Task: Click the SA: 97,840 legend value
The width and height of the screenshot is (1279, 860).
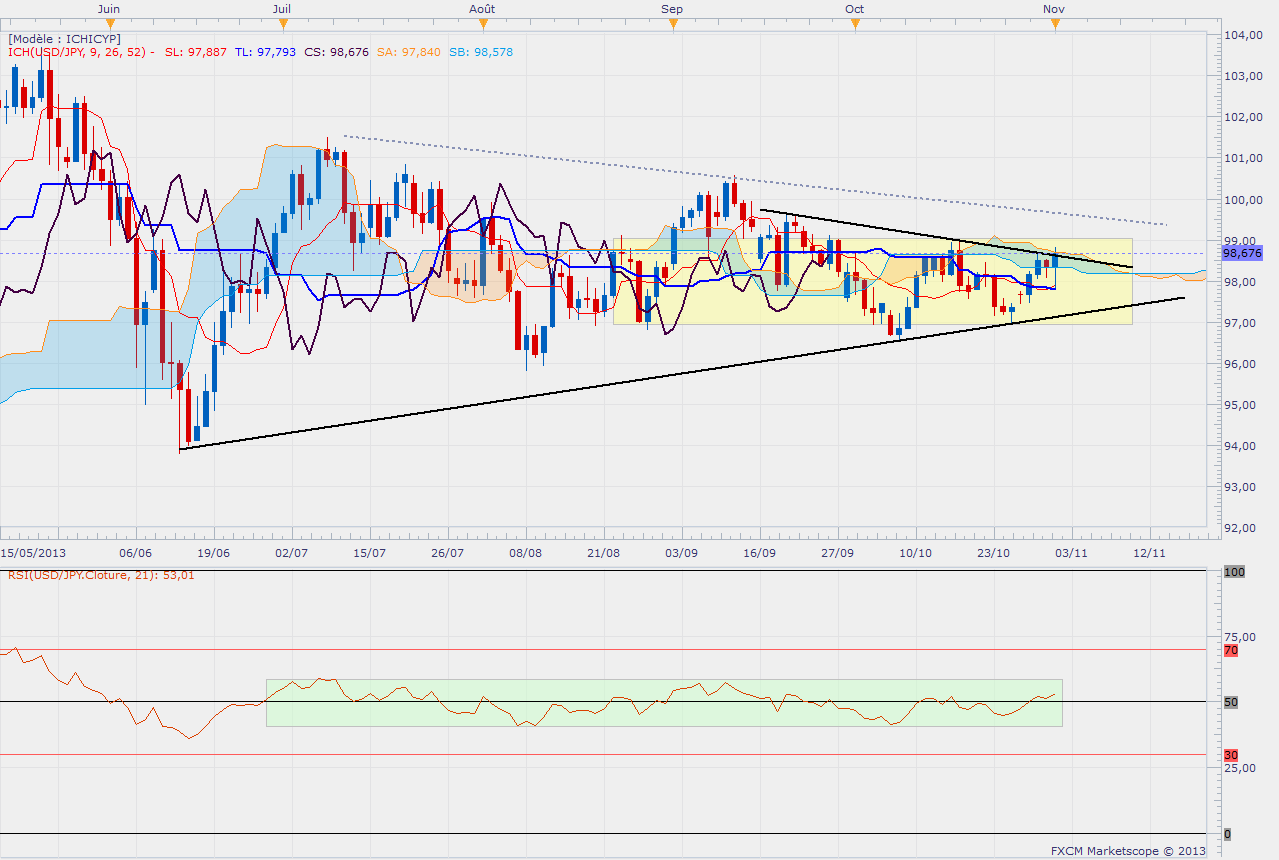Action: [411, 52]
